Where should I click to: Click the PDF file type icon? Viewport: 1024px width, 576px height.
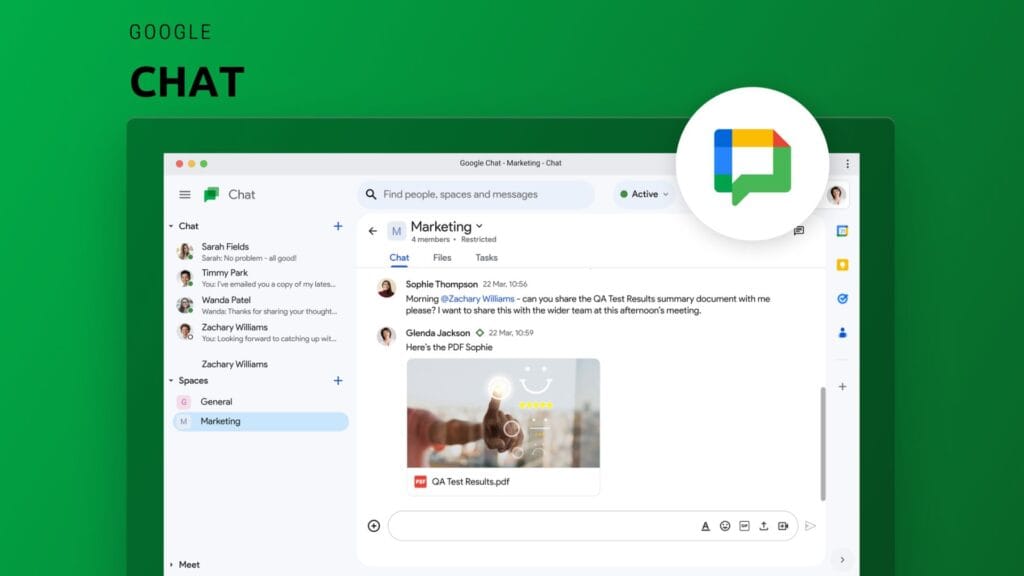420,481
